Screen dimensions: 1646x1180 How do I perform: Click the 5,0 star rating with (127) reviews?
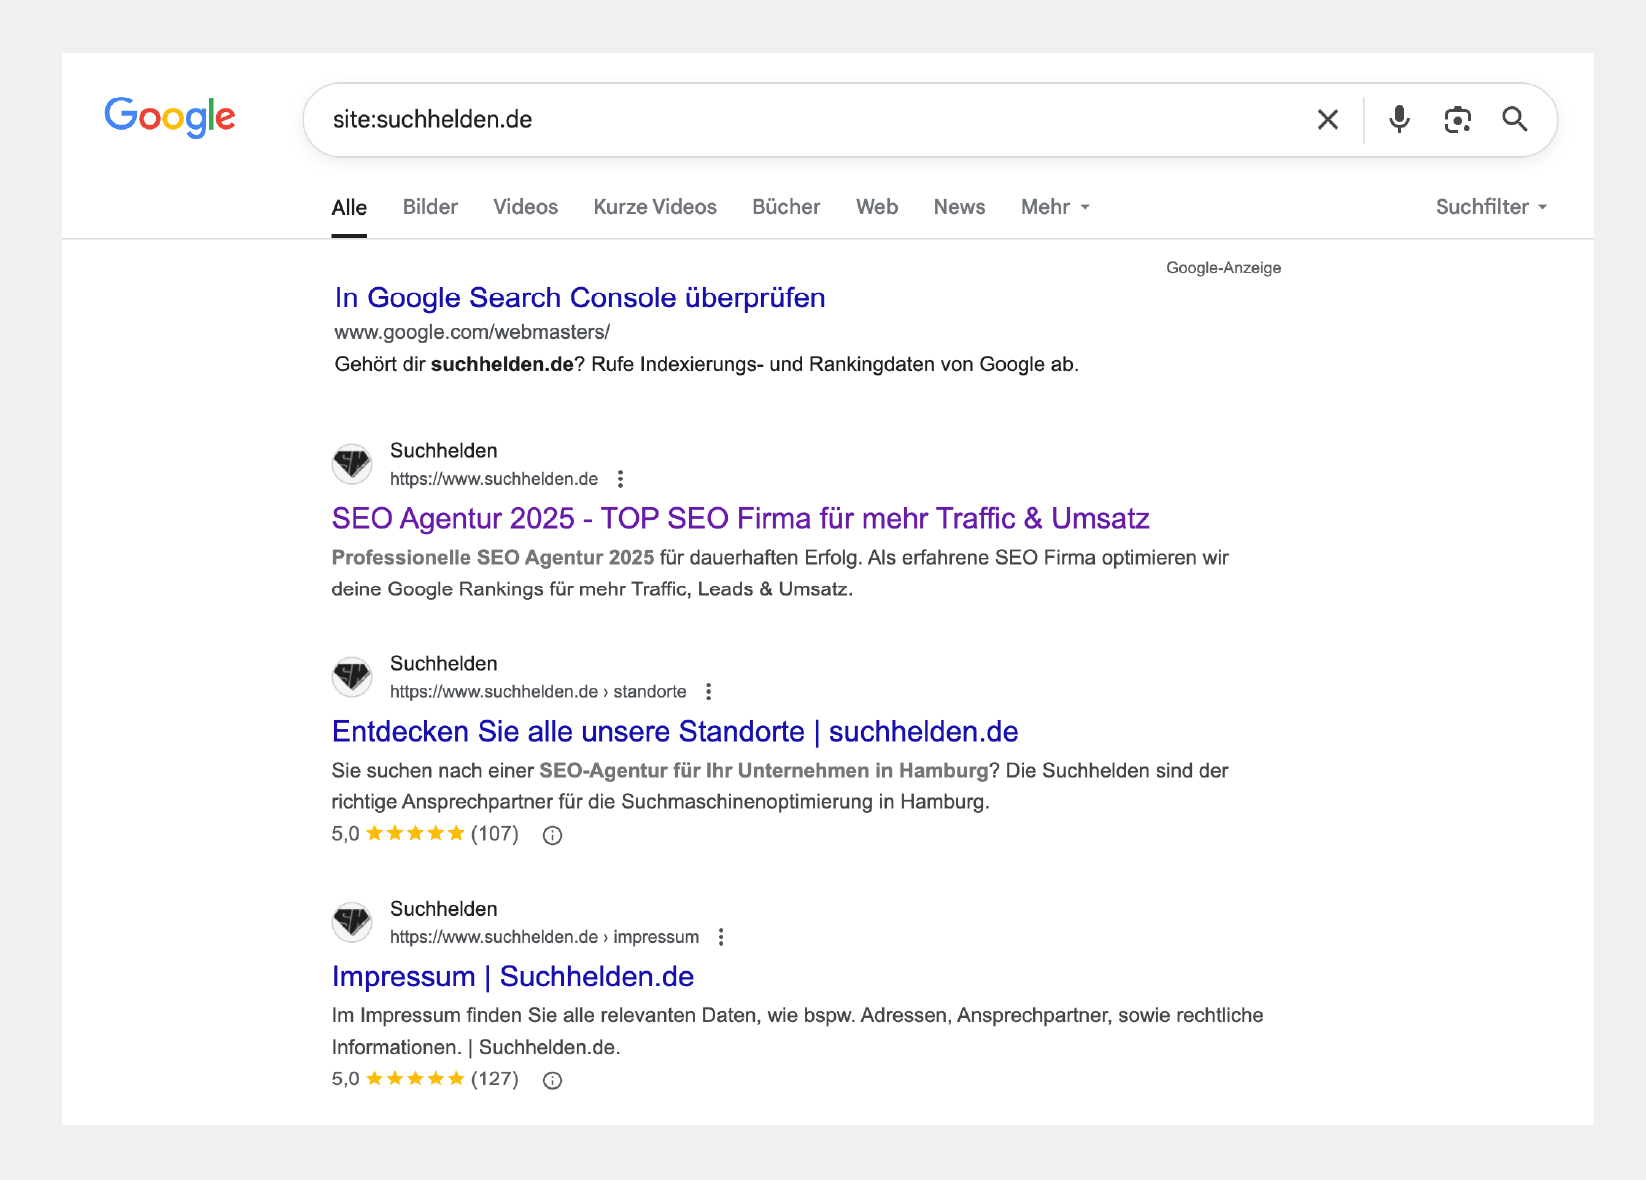425,1079
